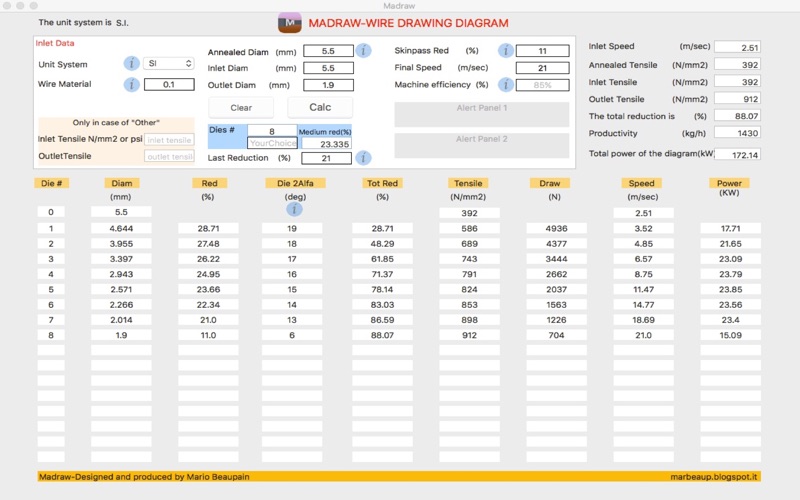Click the total reduction cell 71.37
This screenshot has height=500, width=800.
pyautogui.click(x=382, y=274)
